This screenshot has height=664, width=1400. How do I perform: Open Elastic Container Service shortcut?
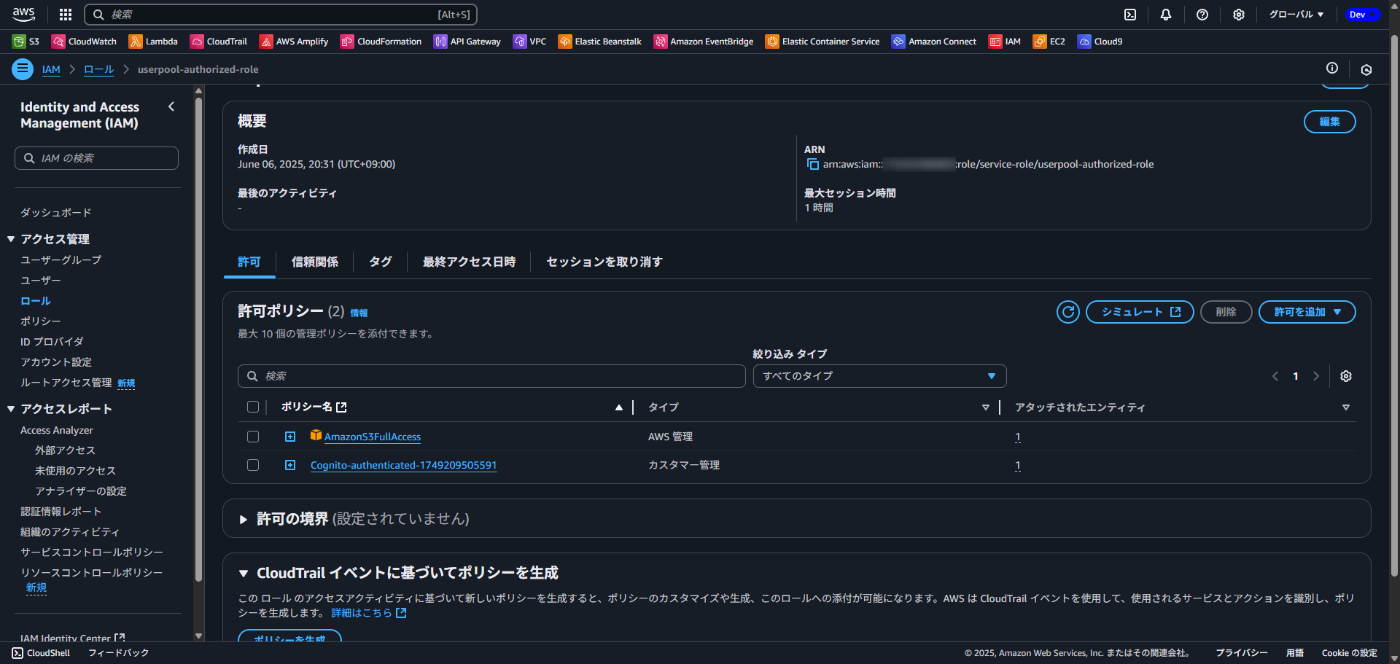(822, 42)
